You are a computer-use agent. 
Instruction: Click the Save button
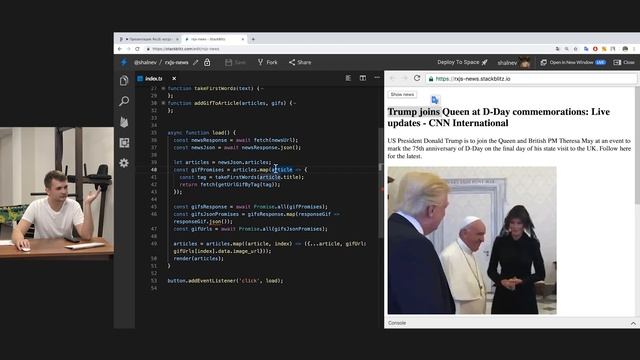(236, 62)
